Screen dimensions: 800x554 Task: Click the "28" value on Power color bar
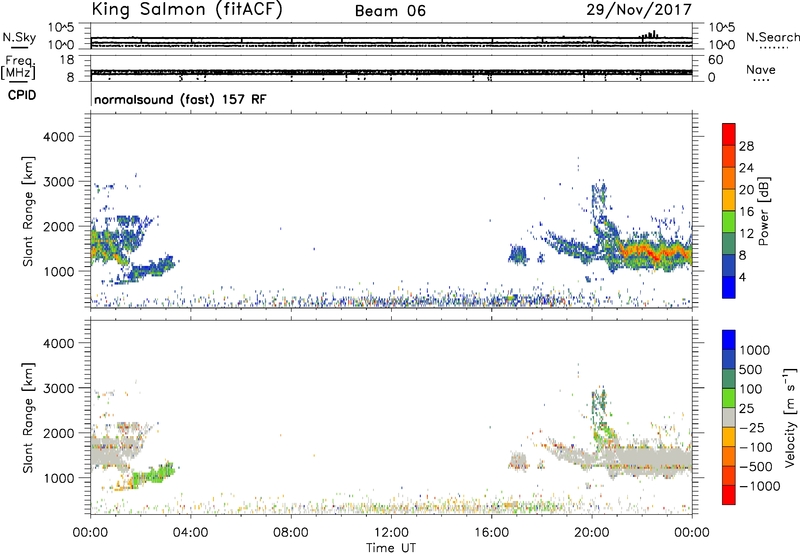pyautogui.click(x=746, y=146)
